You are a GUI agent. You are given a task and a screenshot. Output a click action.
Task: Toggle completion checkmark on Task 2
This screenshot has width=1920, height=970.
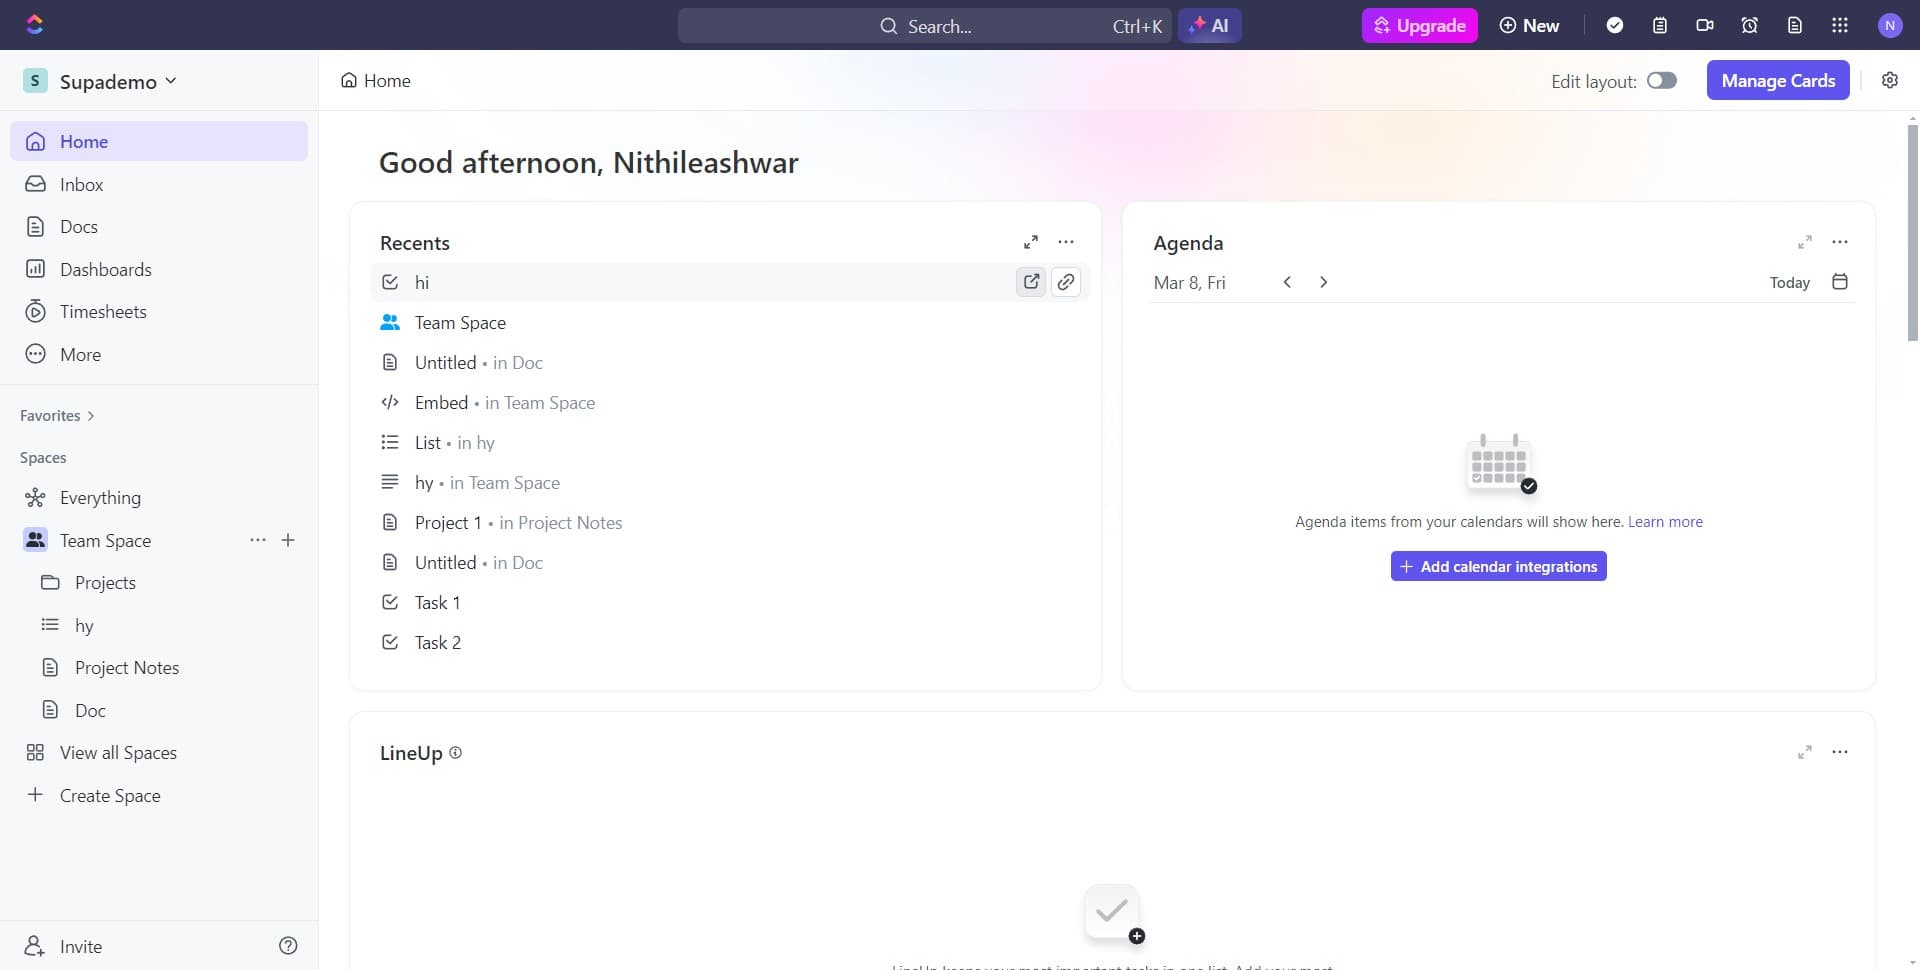tap(390, 642)
